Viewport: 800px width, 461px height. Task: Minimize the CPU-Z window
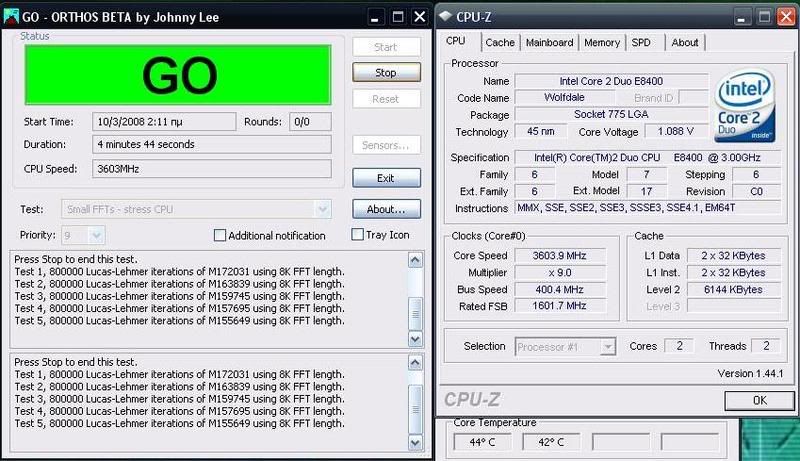coord(741,17)
